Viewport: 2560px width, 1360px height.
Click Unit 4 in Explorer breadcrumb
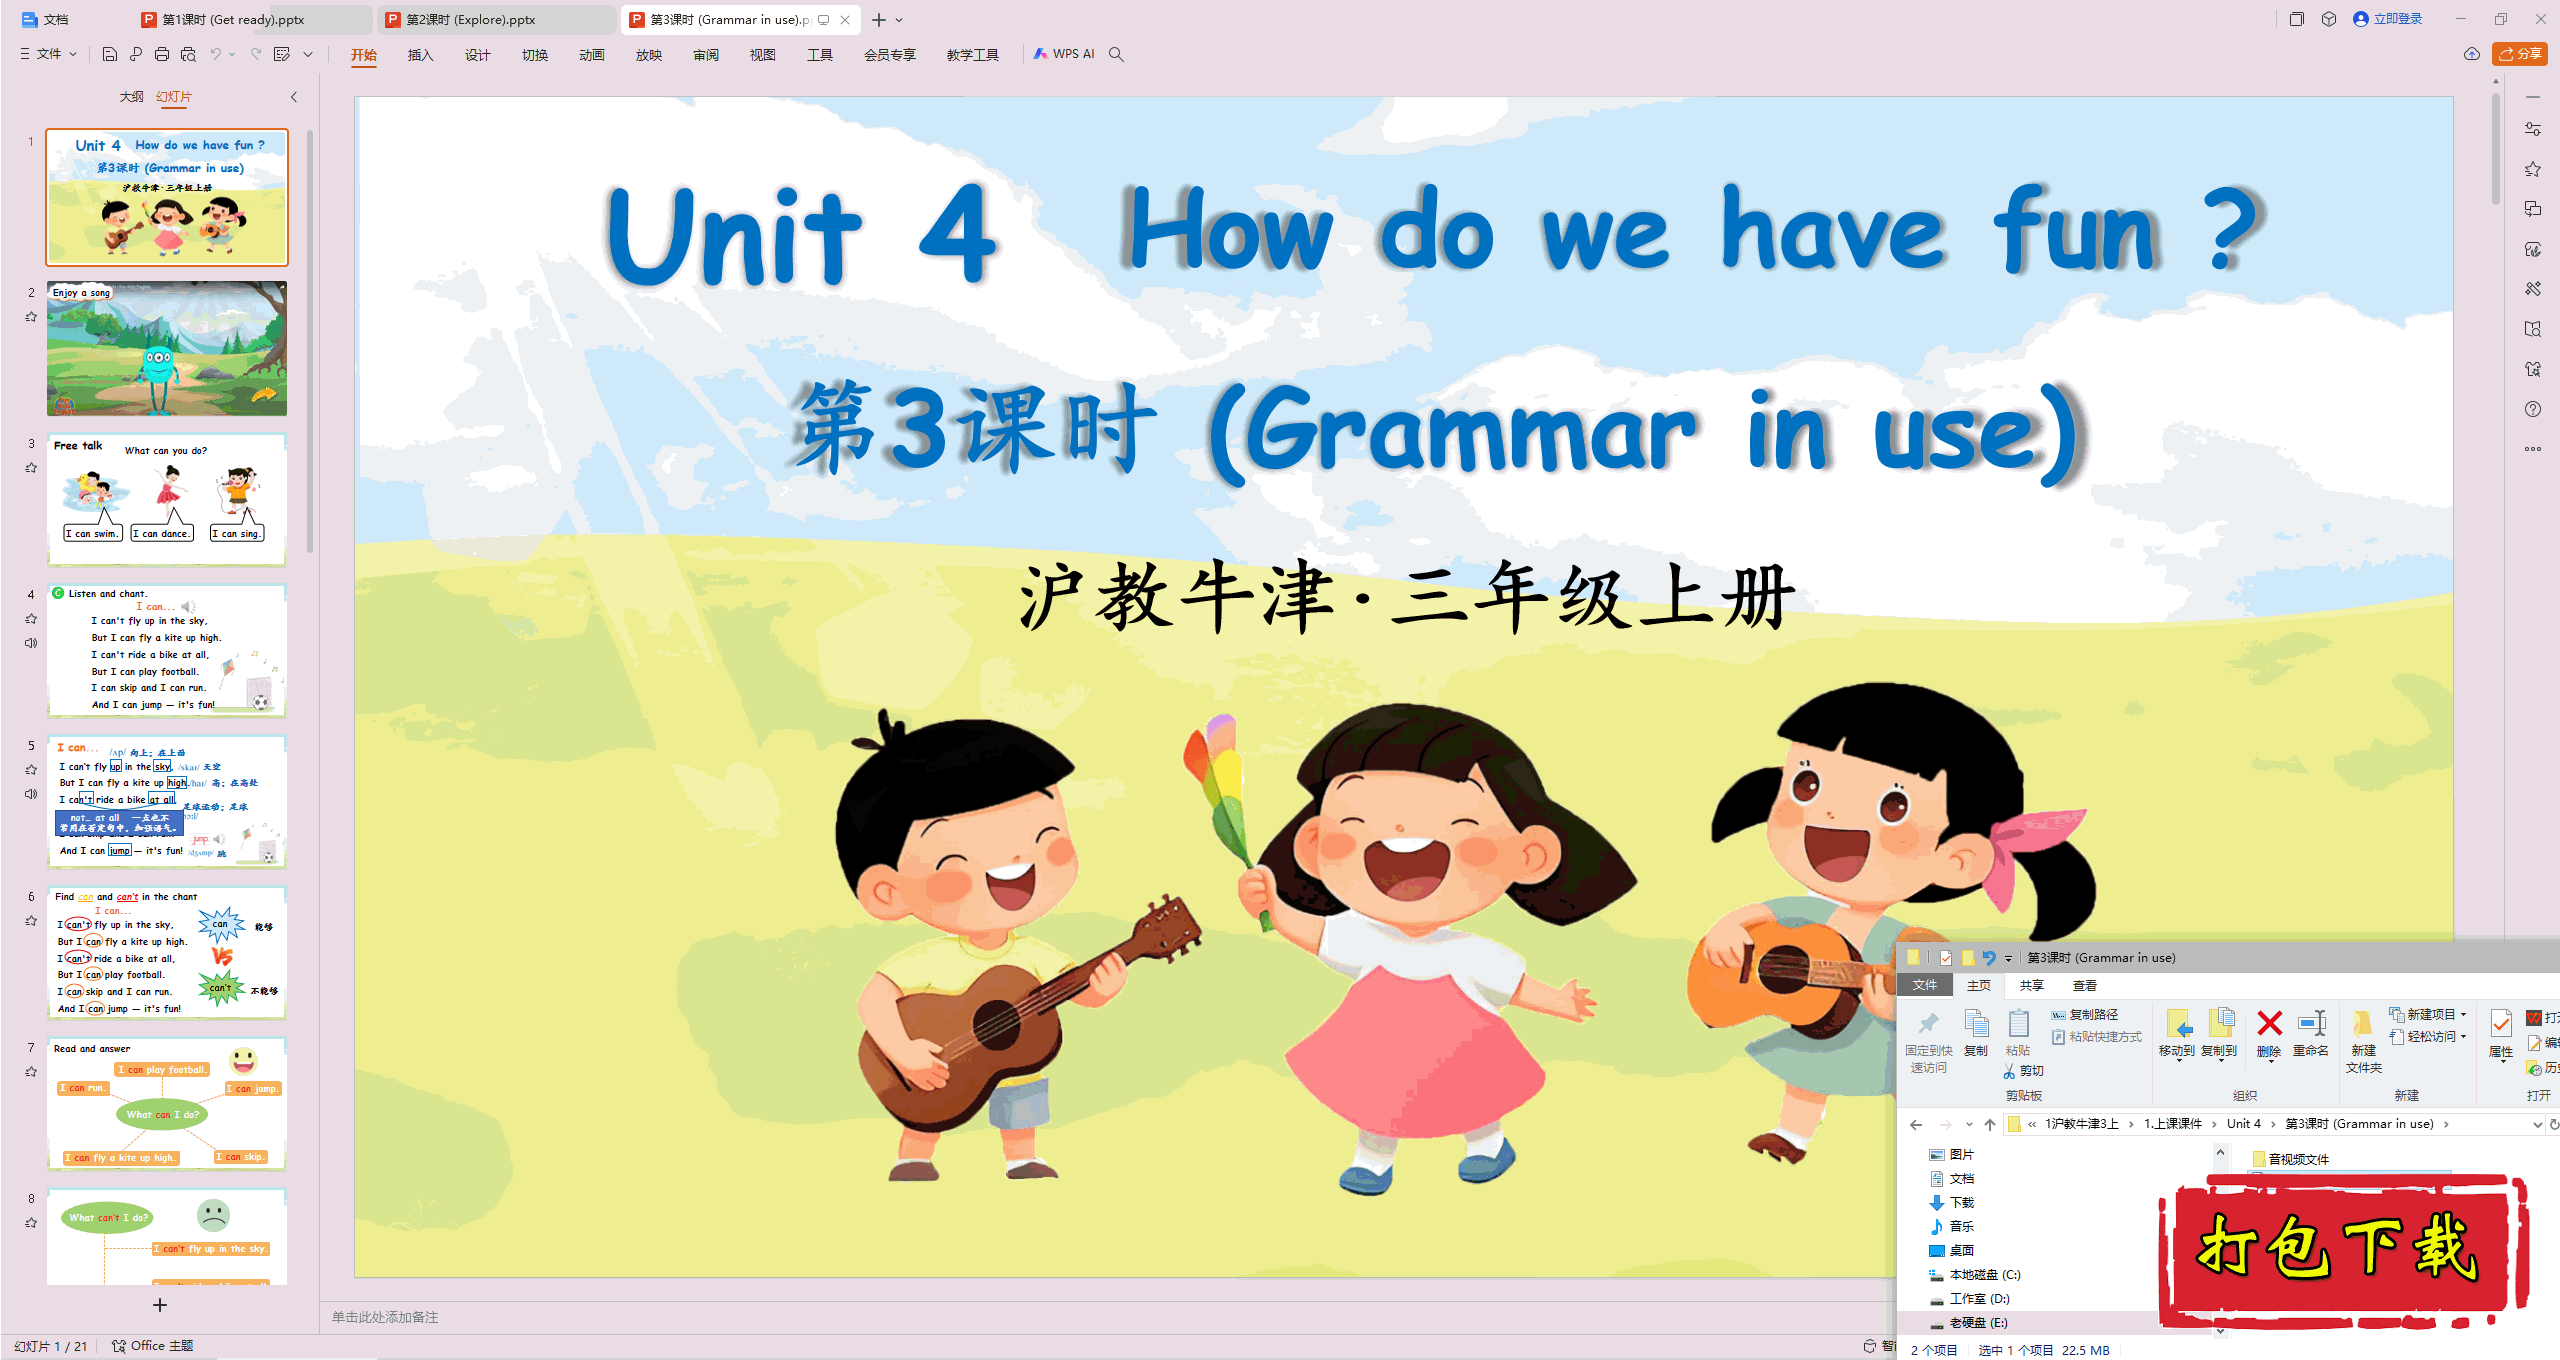[2243, 1124]
